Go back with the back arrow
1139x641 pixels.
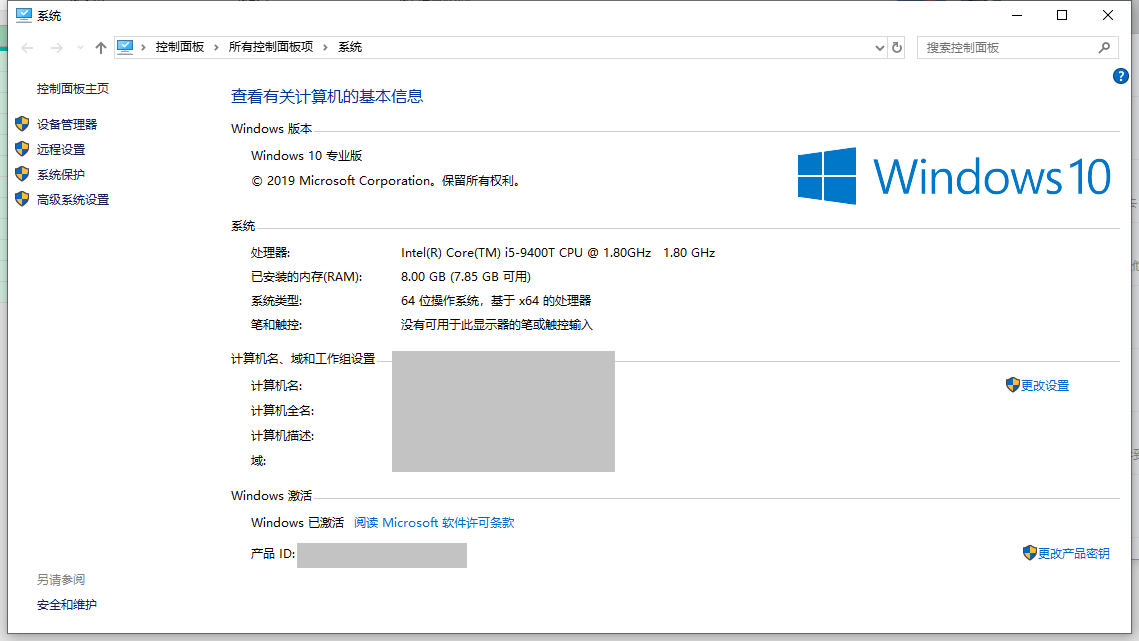tap(28, 47)
